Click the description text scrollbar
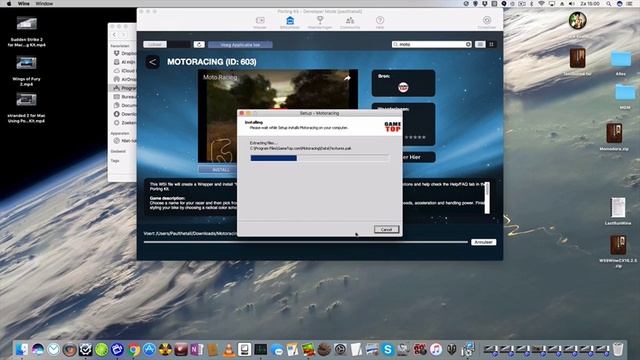Image resolution: width=640 pixels, height=360 pixels. (x=487, y=198)
